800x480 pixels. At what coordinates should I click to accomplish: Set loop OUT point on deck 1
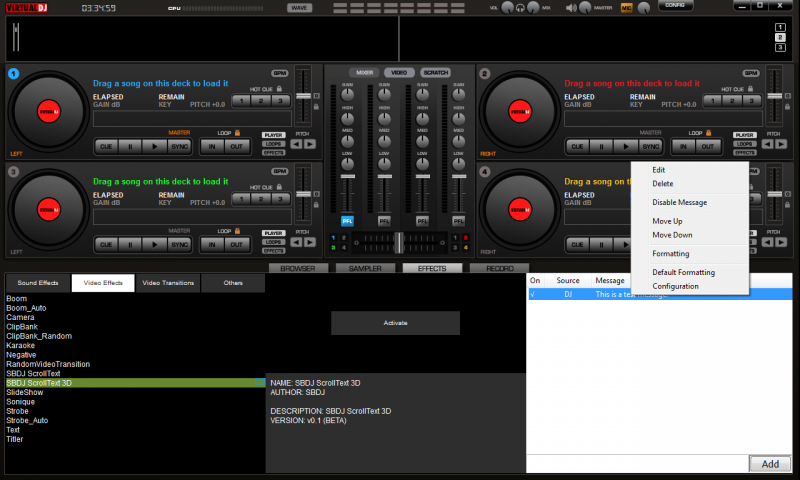(236, 147)
